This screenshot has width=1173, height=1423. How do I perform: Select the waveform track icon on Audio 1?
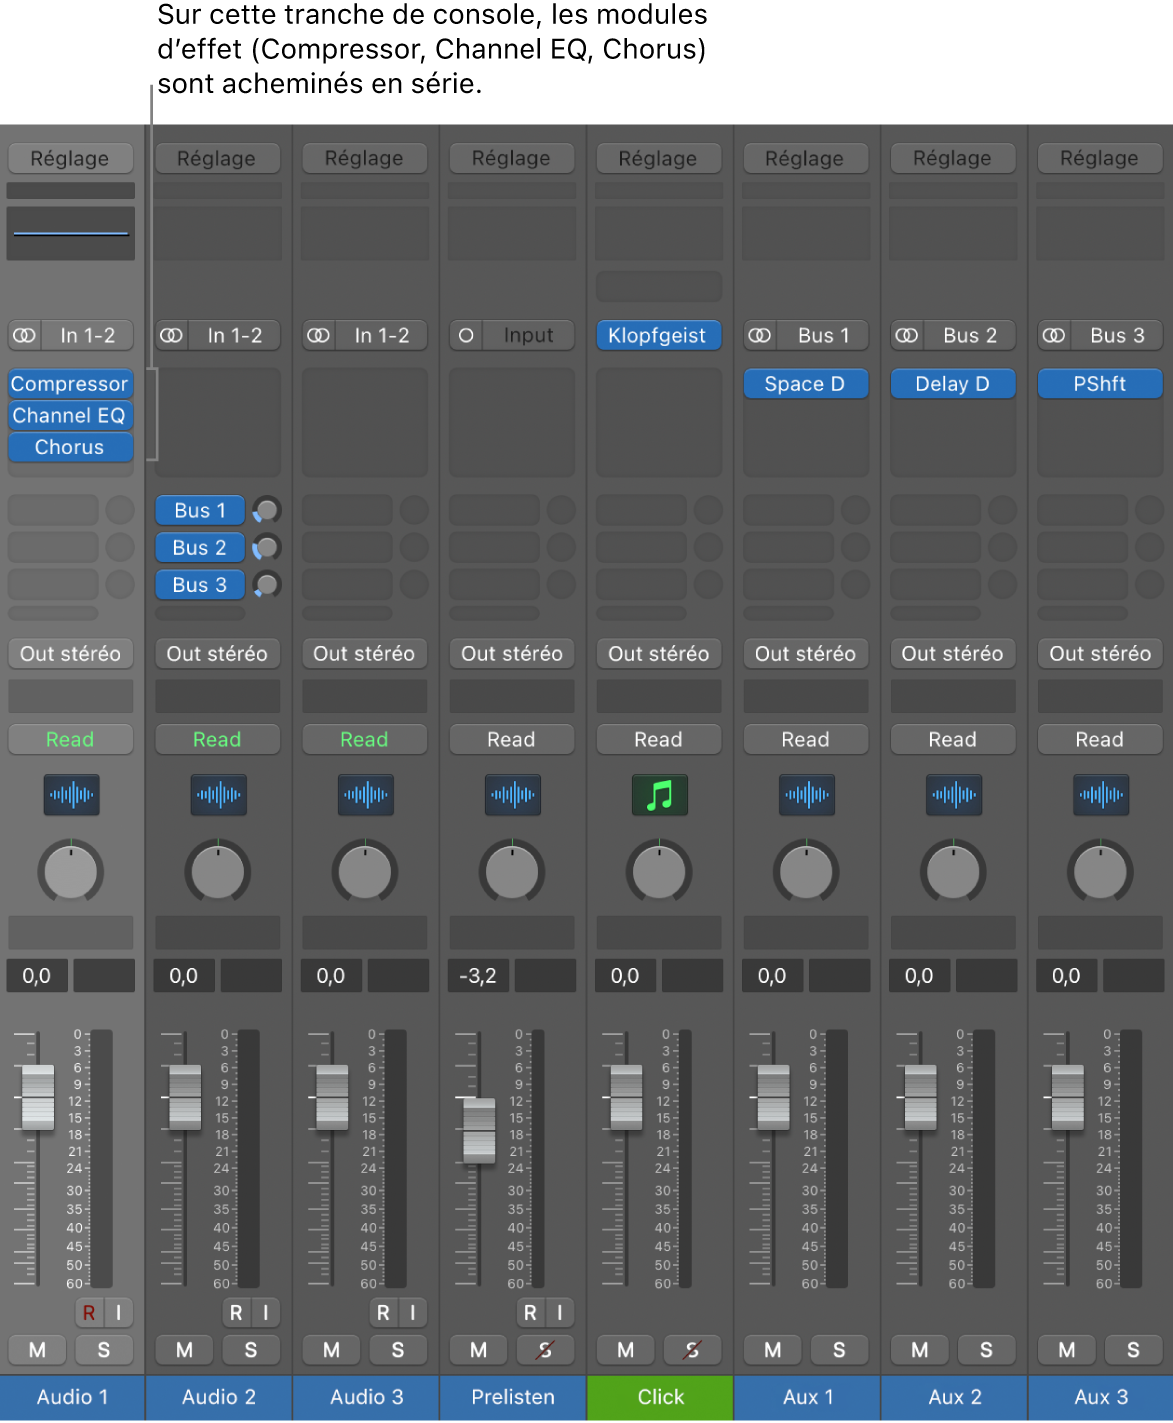coord(70,795)
